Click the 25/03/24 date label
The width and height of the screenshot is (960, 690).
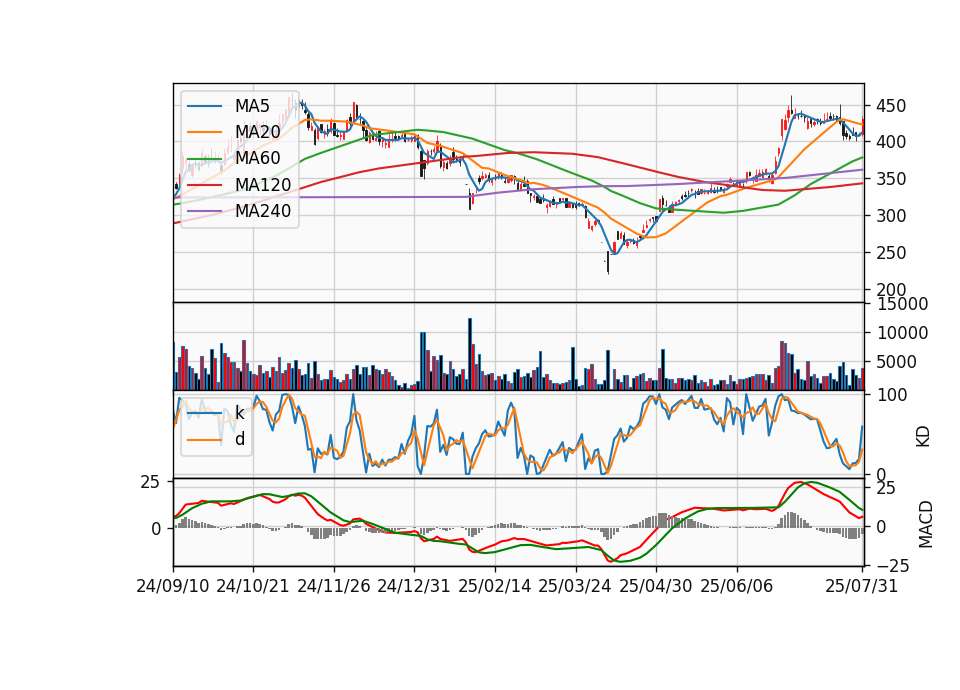coord(575,586)
